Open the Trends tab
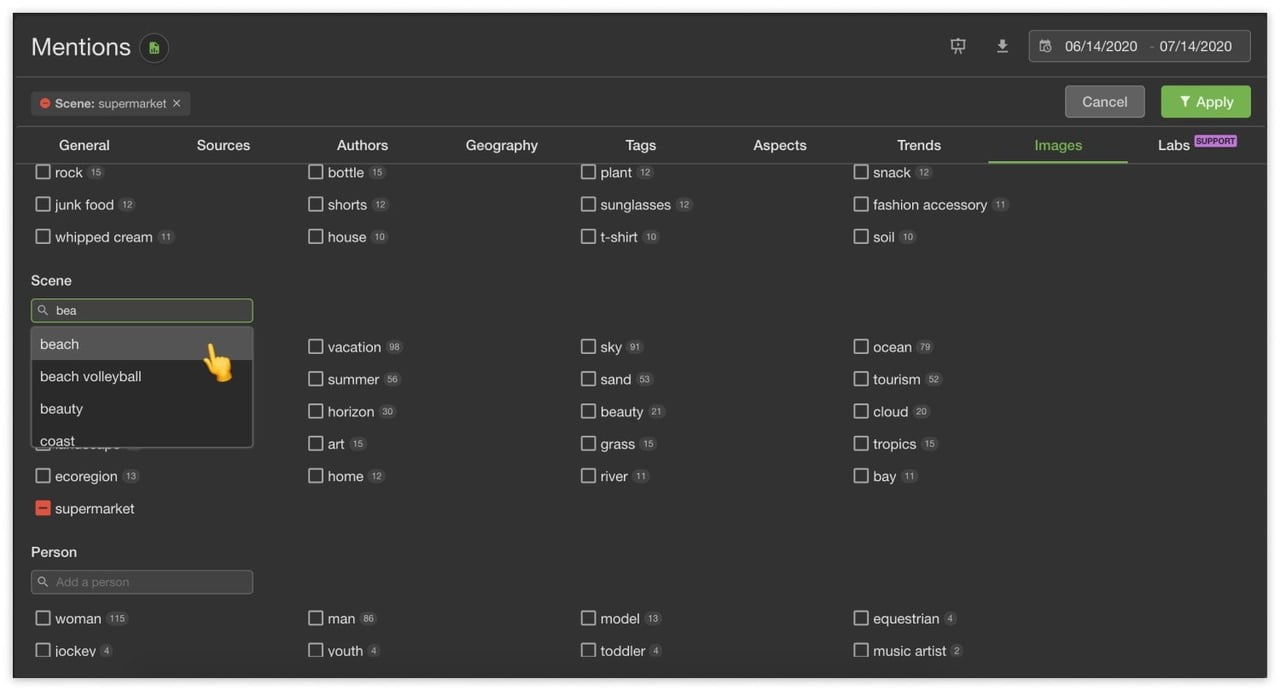This screenshot has width=1280, height=690. pyautogui.click(x=918, y=145)
